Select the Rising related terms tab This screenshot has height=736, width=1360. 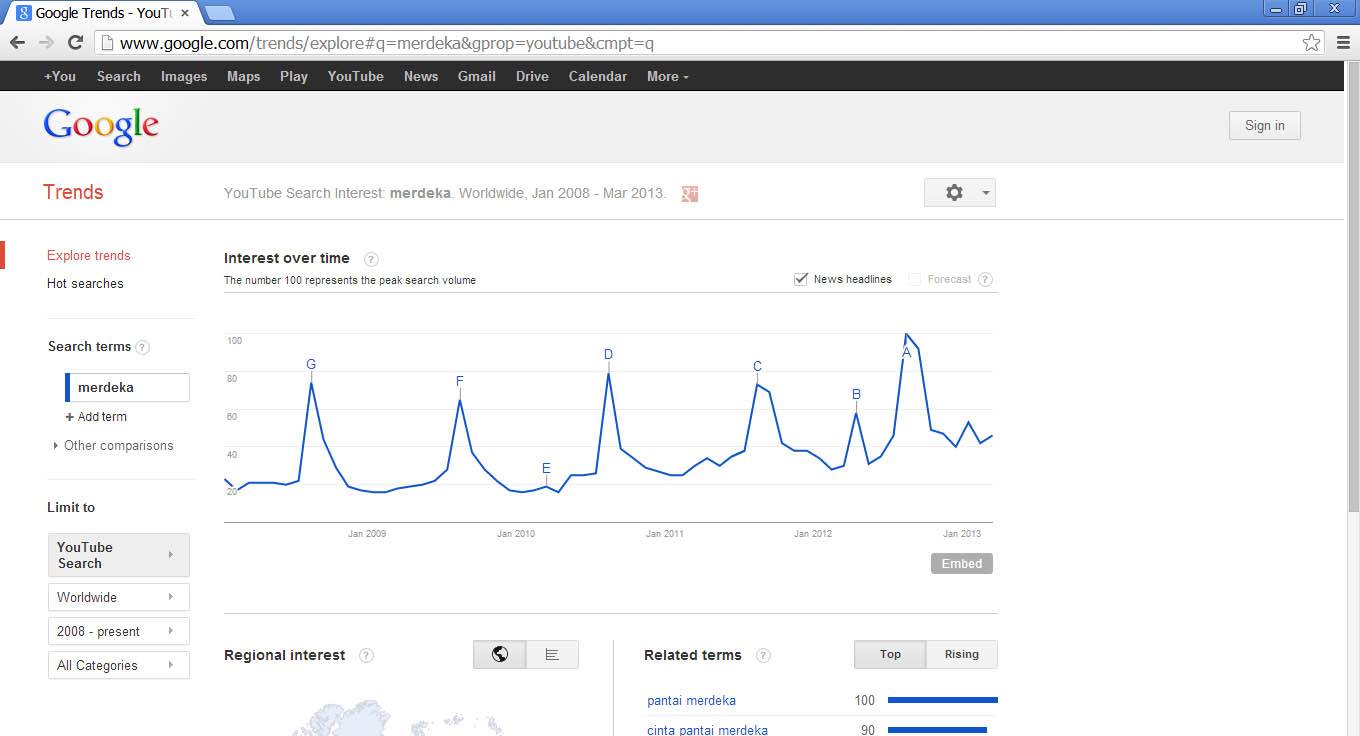click(x=962, y=654)
